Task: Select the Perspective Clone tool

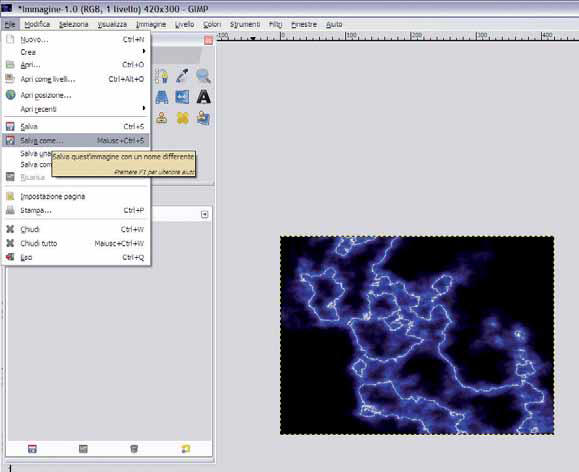Action: 203,118
